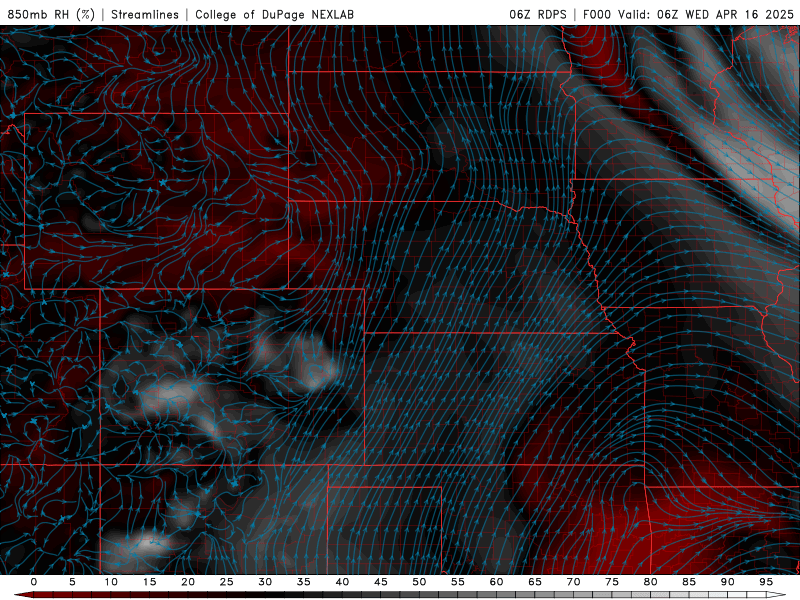Click the "50" label on the color scale
The width and height of the screenshot is (800, 600).
pyautogui.click(x=419, y=582)
